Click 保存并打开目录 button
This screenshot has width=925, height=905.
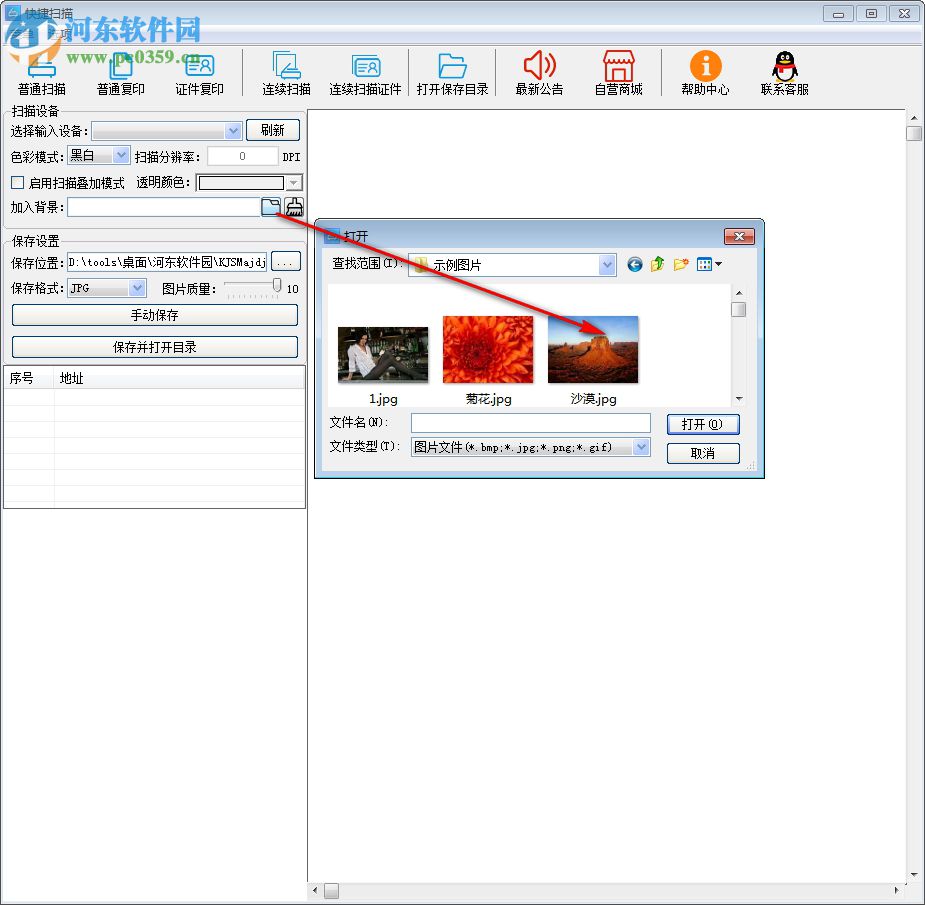[155, 347]
